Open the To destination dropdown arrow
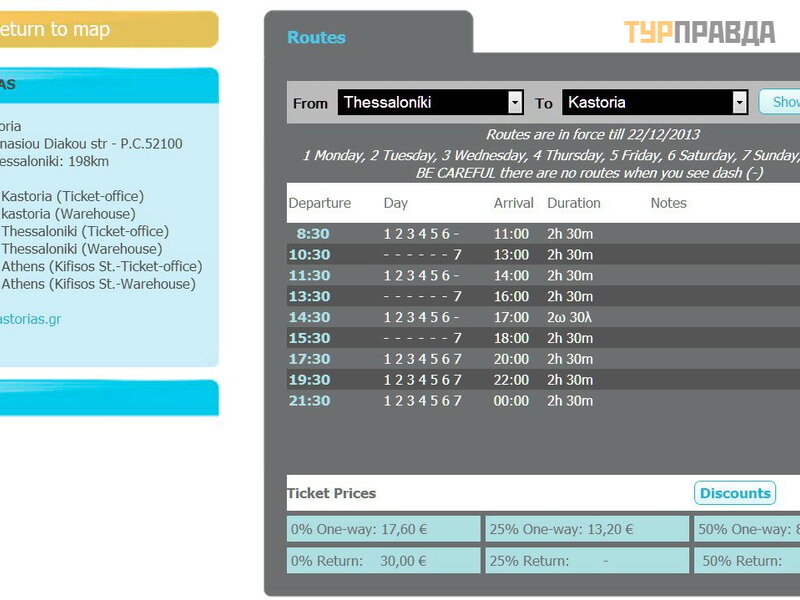The height and width of the screenshot is (600, 800). click(740, 102)
